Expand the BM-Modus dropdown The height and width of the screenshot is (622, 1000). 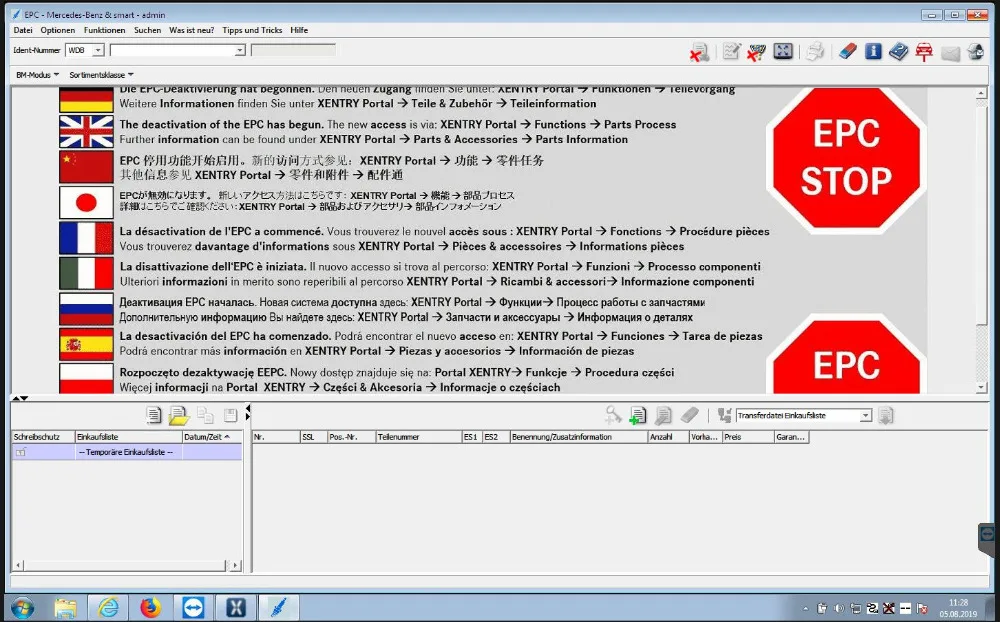tap(38, 75)
